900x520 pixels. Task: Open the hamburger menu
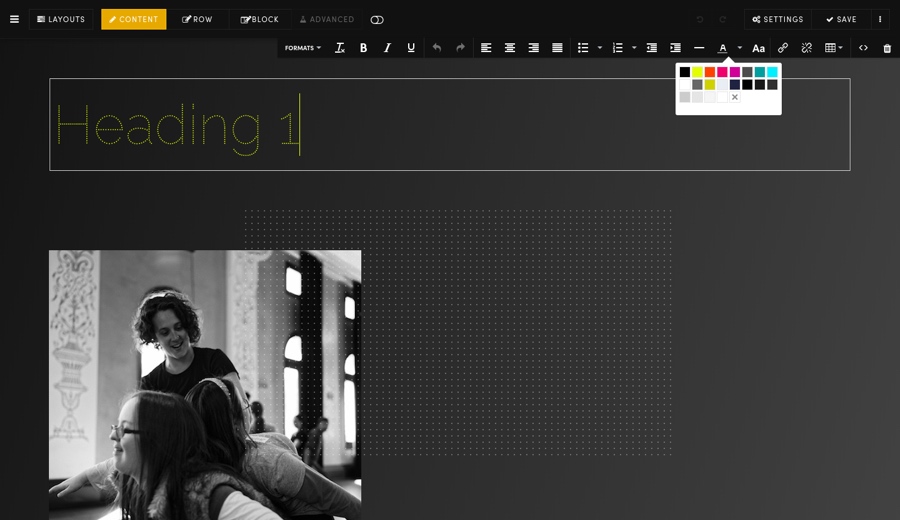[14, 20]
